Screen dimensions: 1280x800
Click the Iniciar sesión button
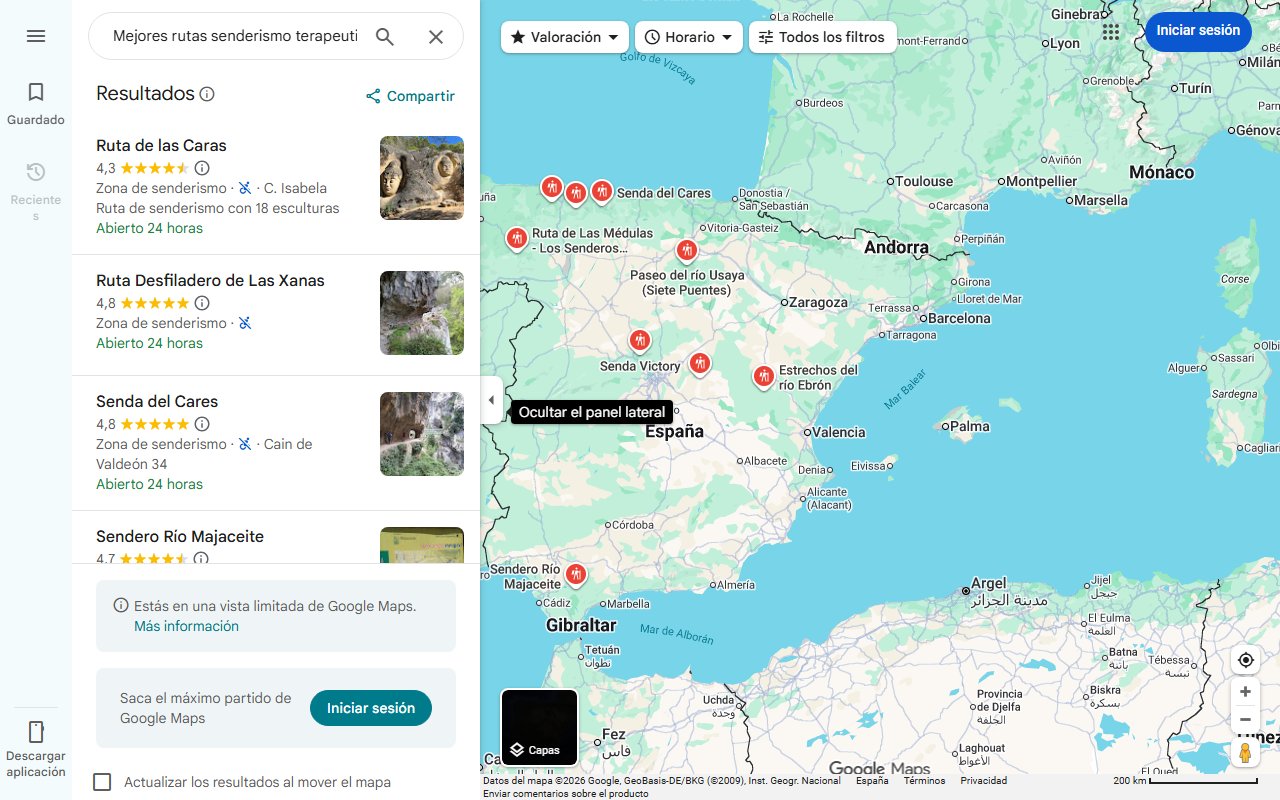click(x=1198, y=31)
